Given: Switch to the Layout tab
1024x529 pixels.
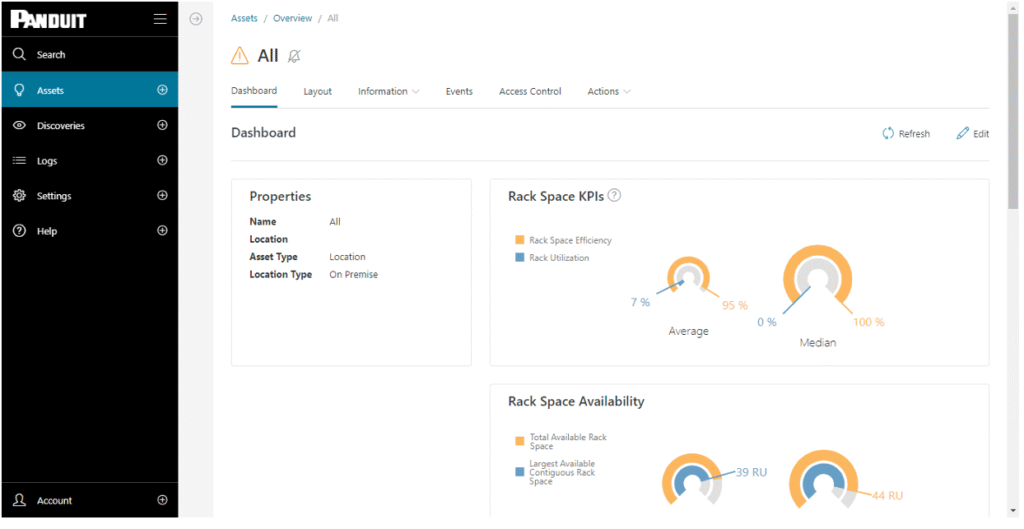Looking at the screenshot, I should click(x=317, y=92).
